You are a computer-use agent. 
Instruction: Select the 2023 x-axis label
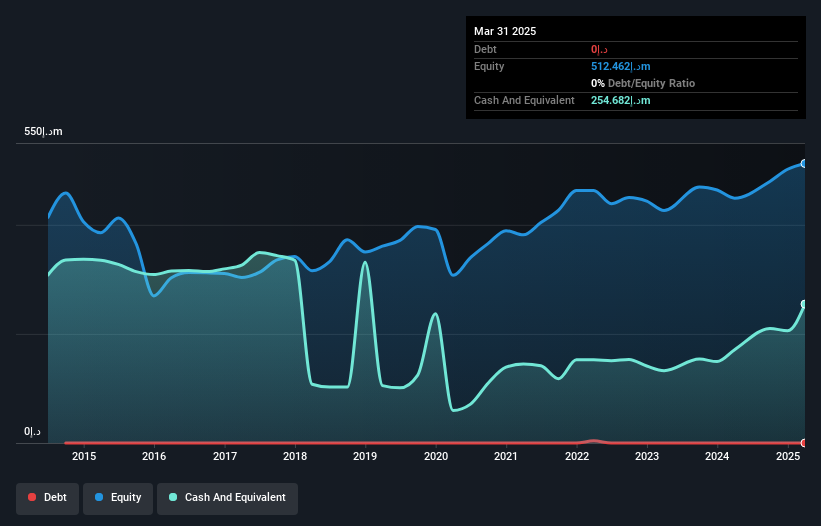(x=647, y=456)
